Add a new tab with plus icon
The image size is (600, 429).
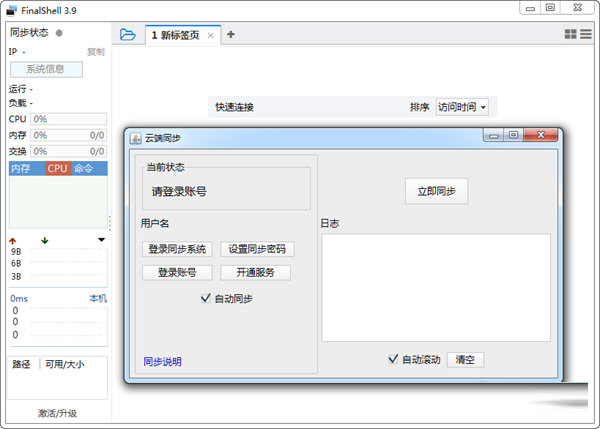231,34
